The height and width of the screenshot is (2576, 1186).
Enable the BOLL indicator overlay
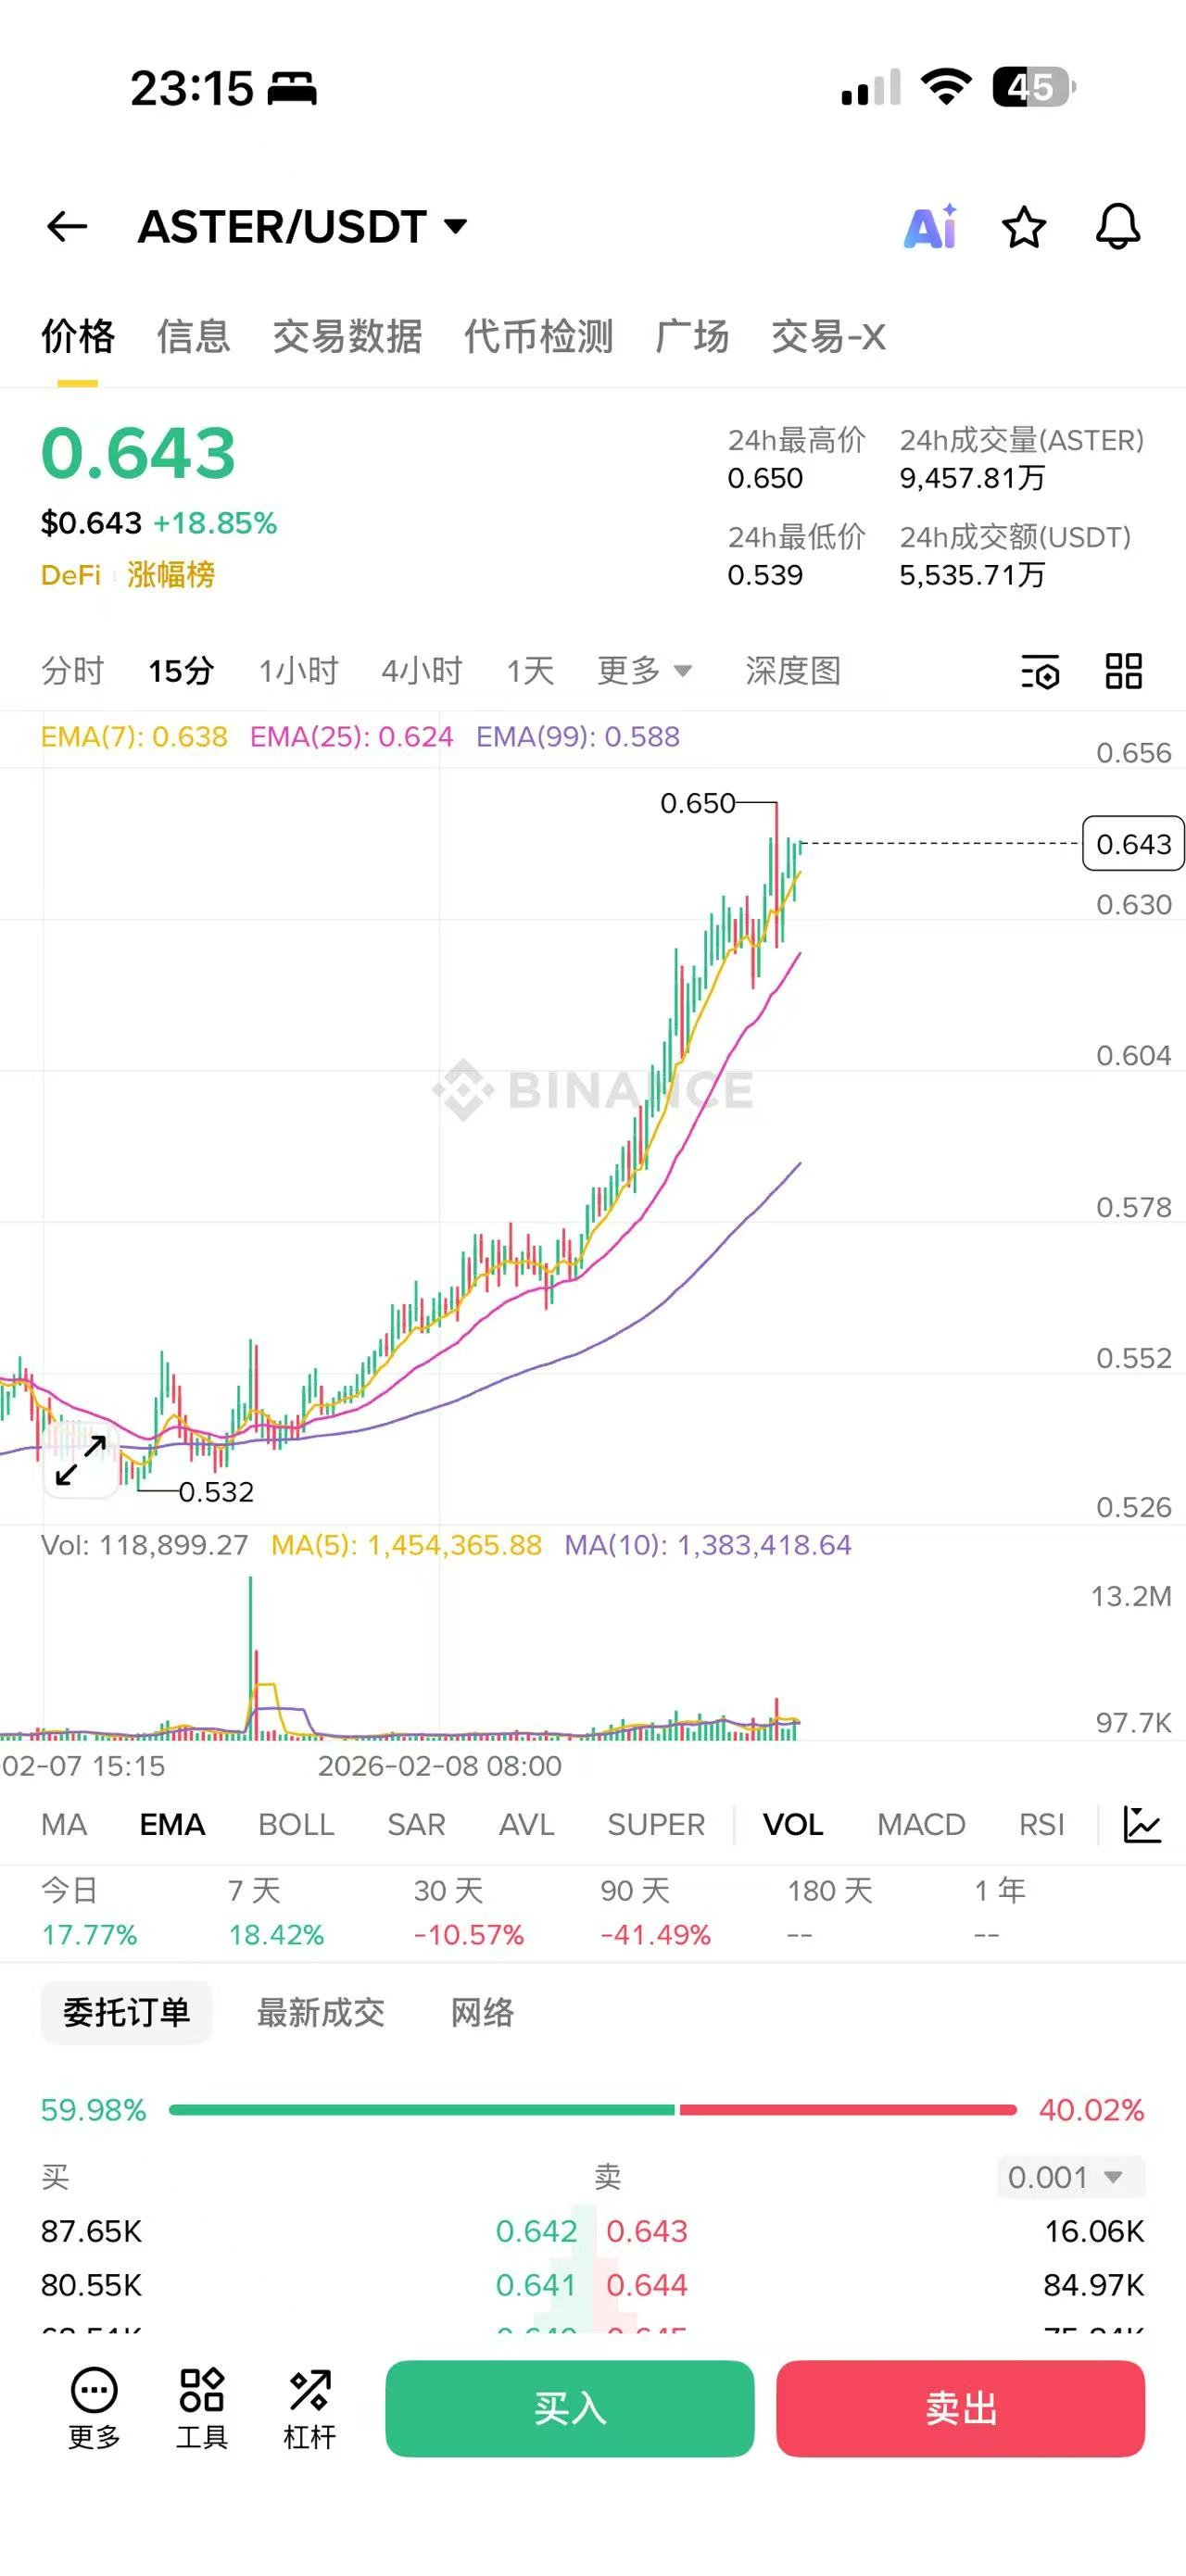(296, 1824)
